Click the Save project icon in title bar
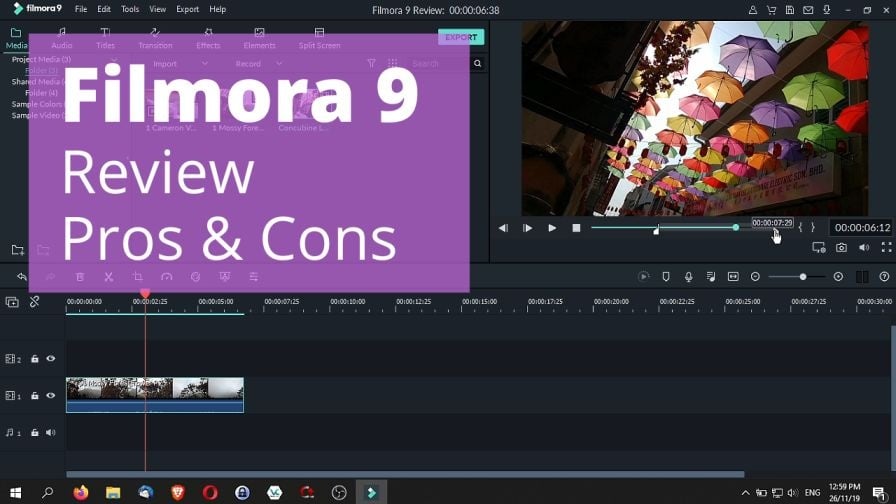The height and width of the screenshot is (504, 896). click(x=790, y=10)
